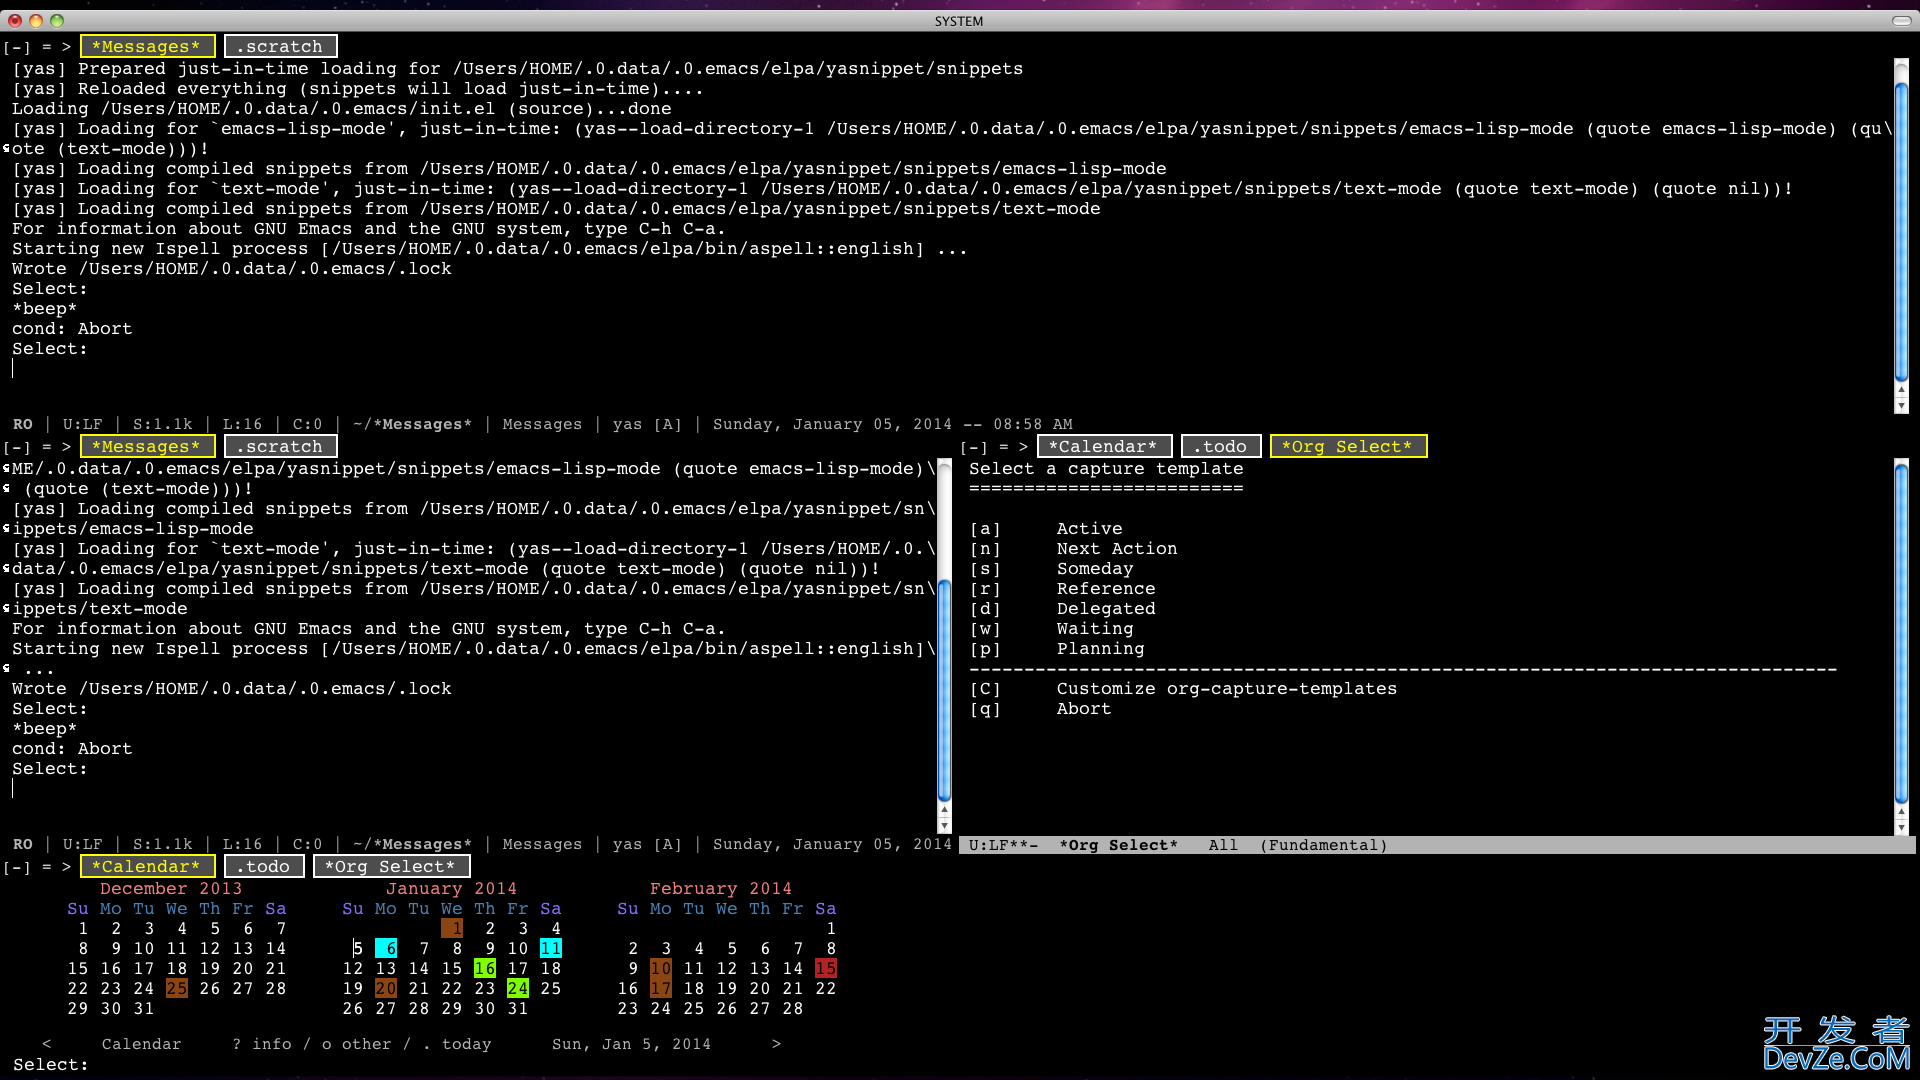
Task: Click '. today' in calendar mode line
Action: tap(457, 1044)
